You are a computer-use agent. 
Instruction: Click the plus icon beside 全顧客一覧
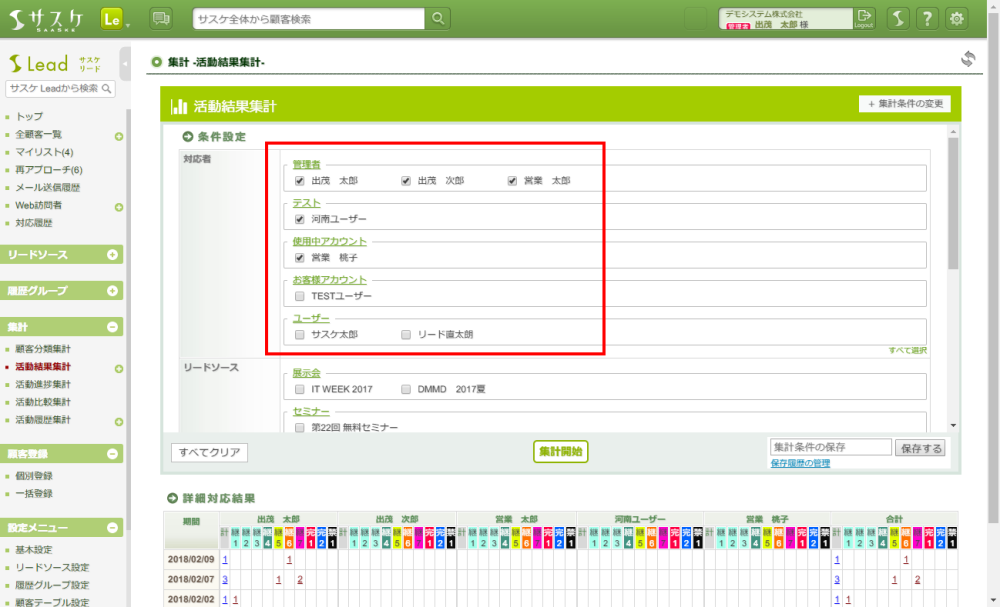[119, 135]
